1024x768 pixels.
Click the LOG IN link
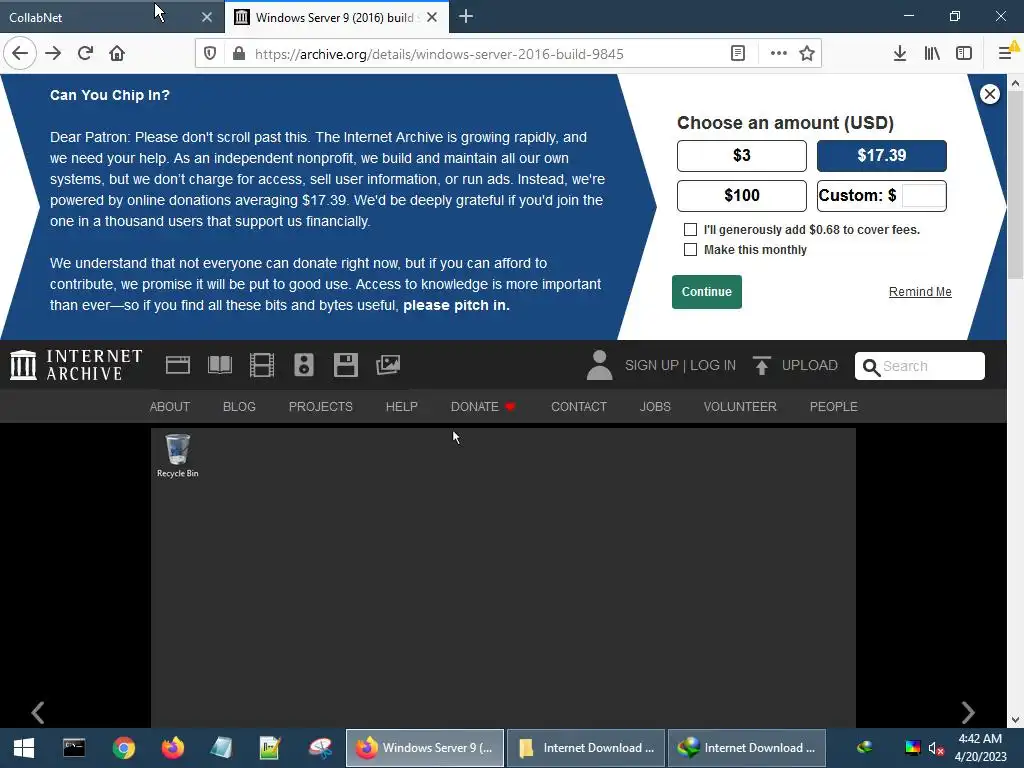(712, 365)
